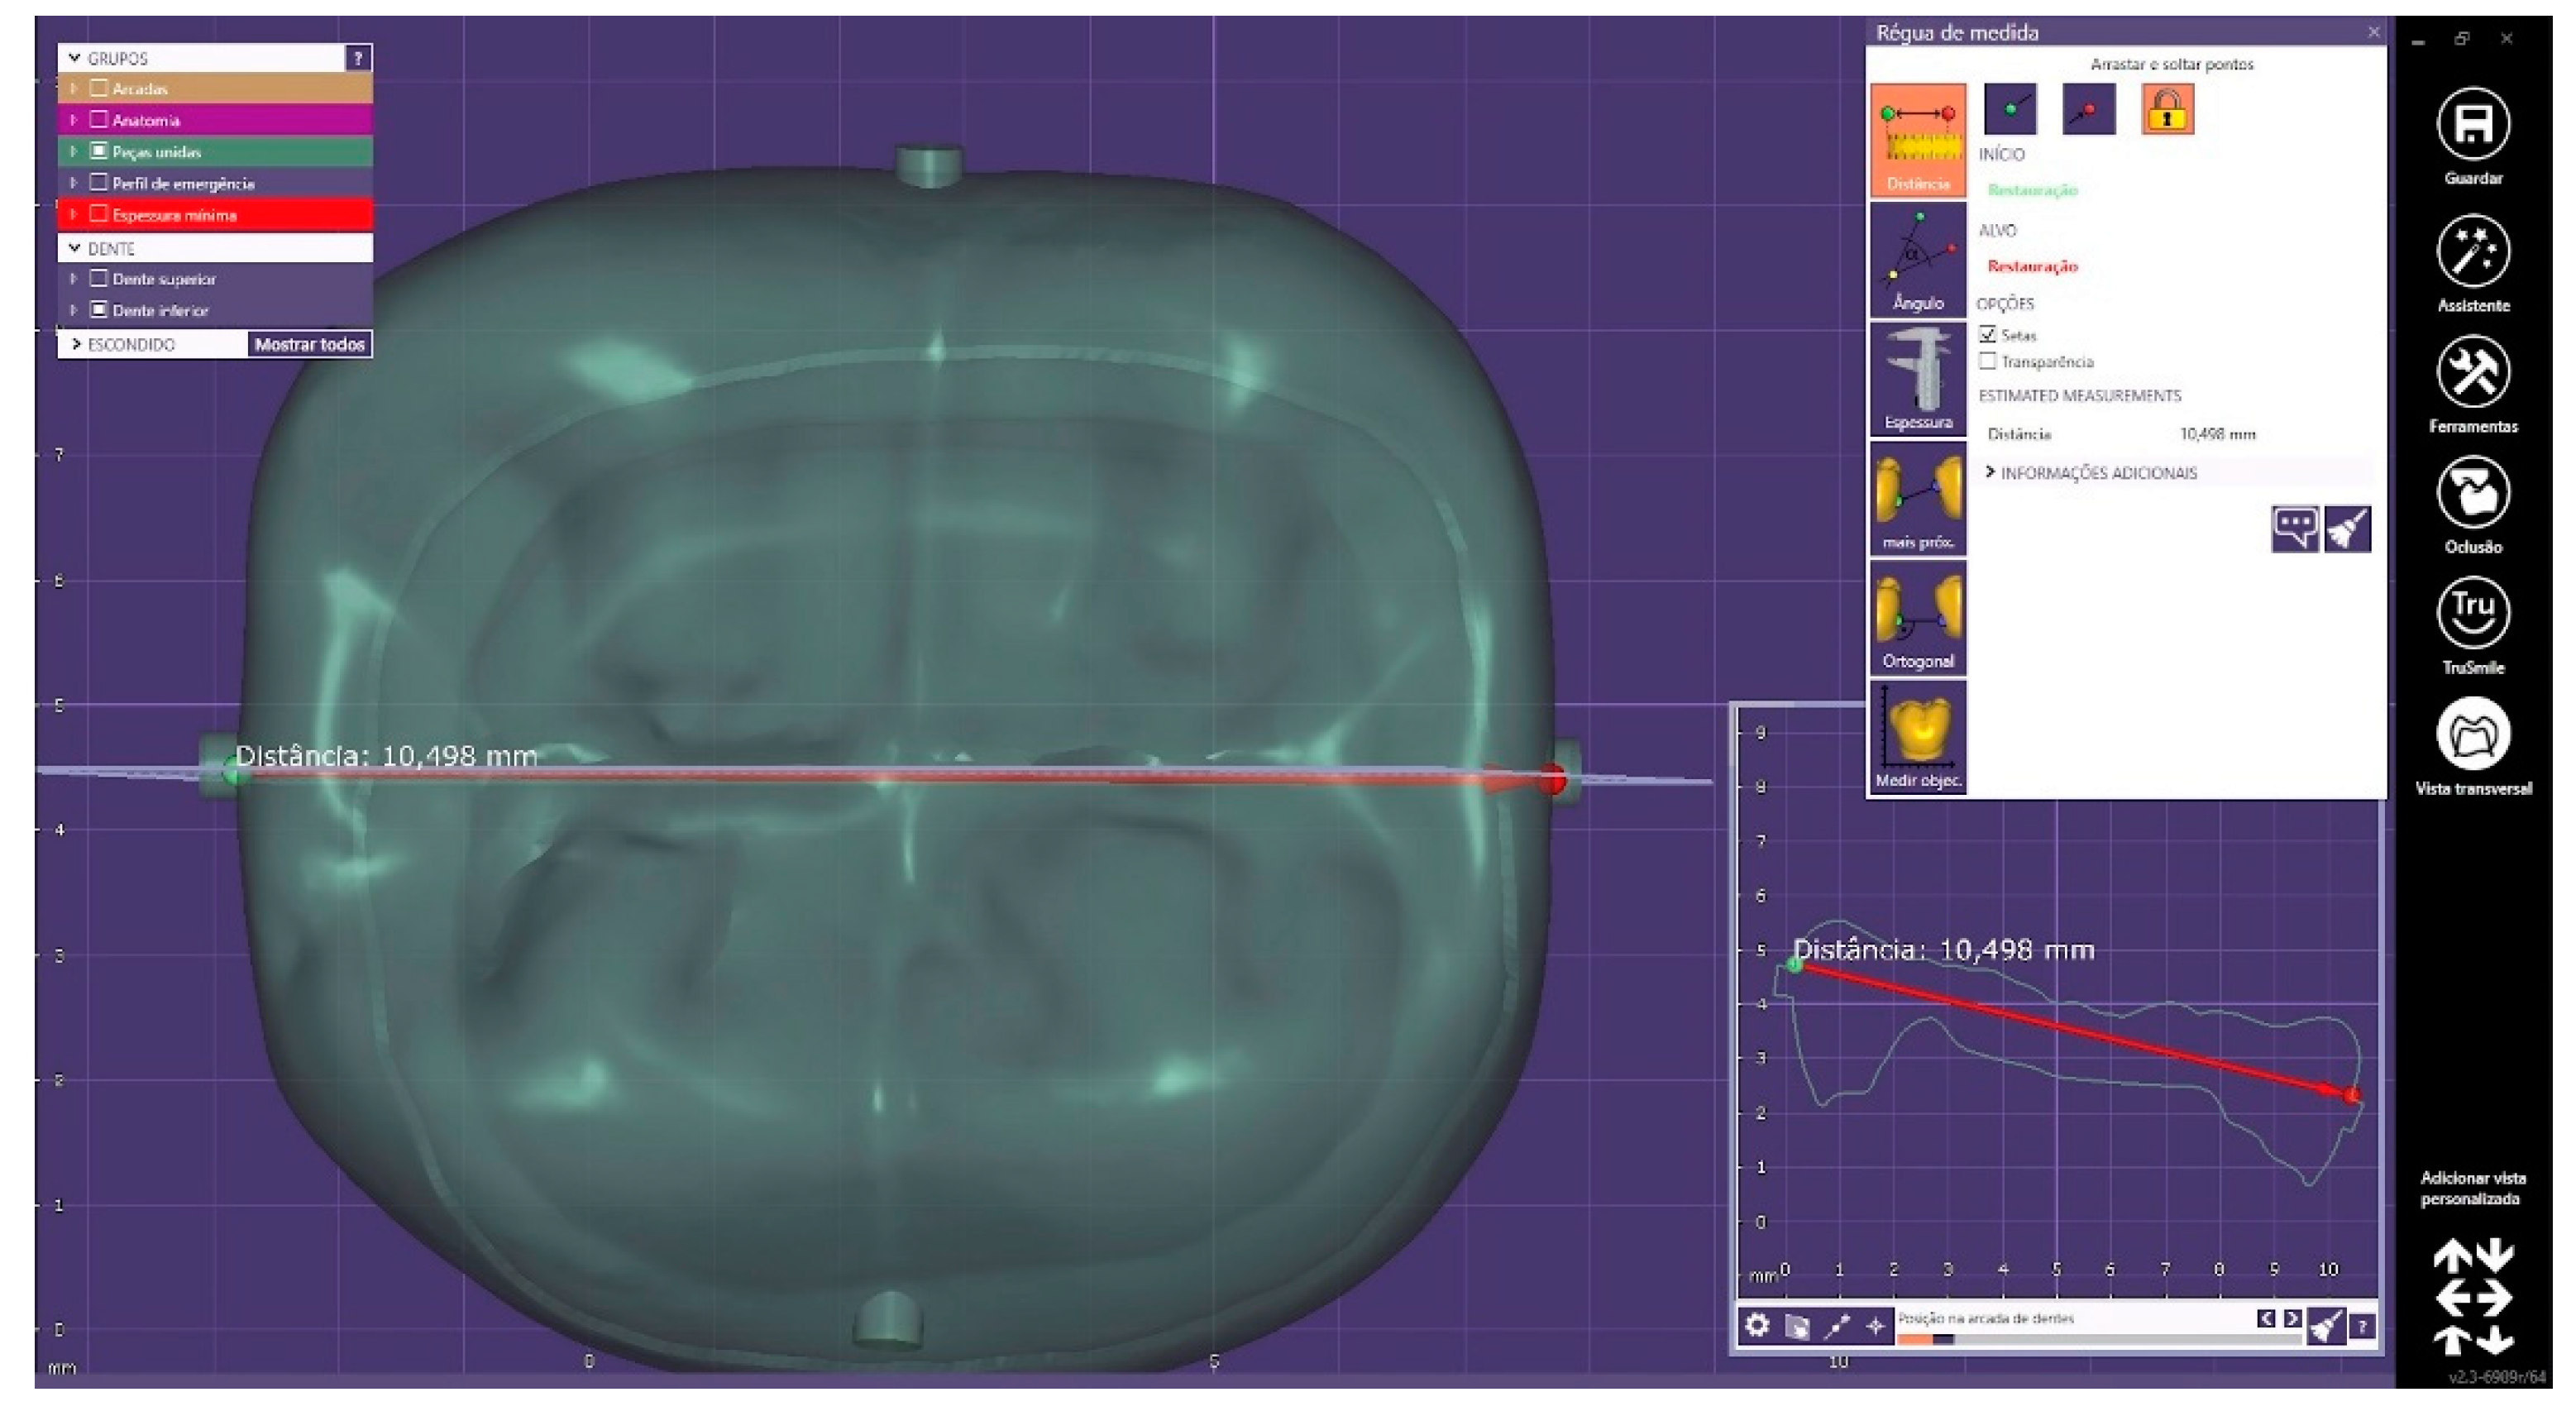Enable the Transparência checkbox

coord(1988,361)
